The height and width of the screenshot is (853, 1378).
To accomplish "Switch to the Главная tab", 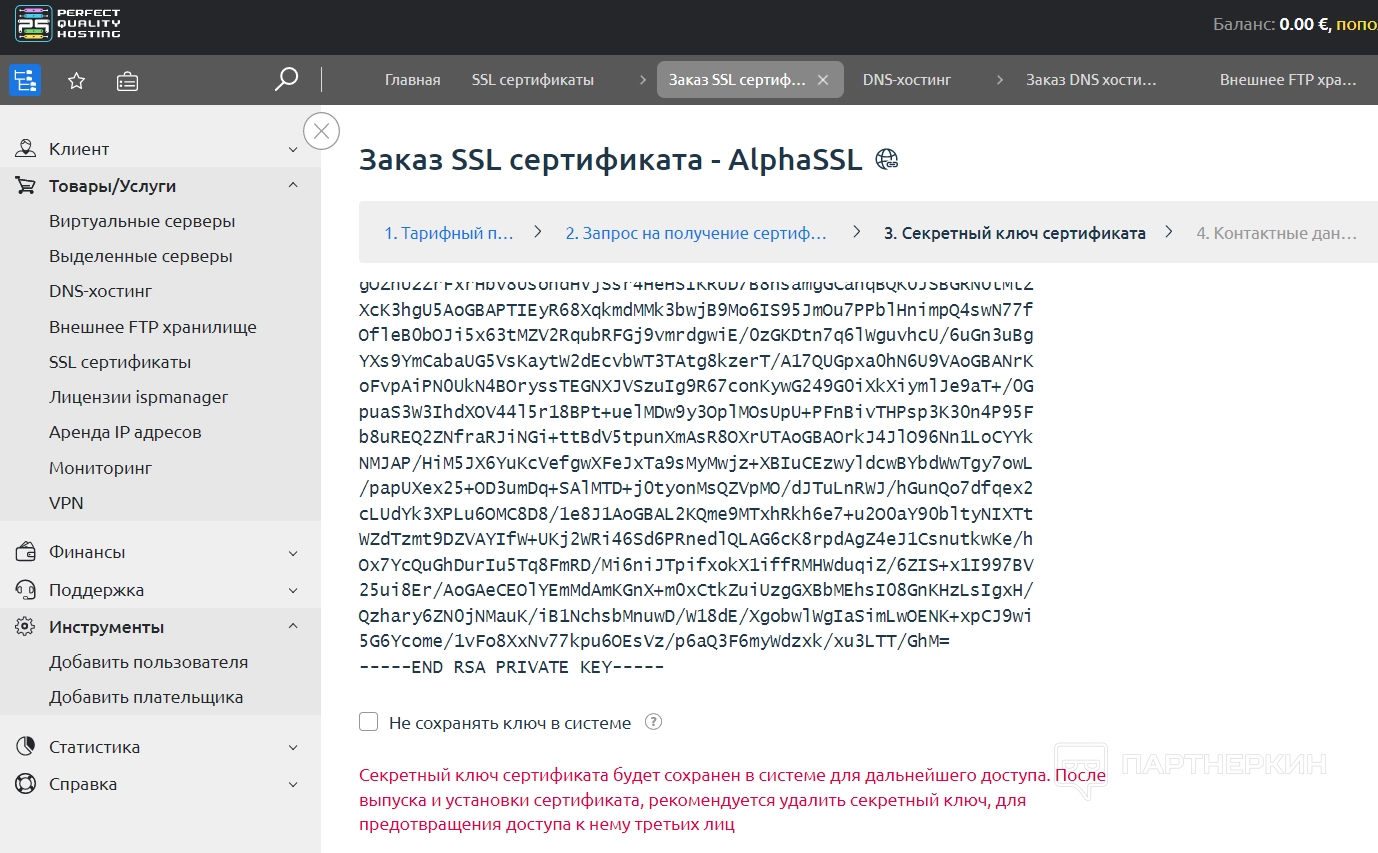I will click(412, 80).
